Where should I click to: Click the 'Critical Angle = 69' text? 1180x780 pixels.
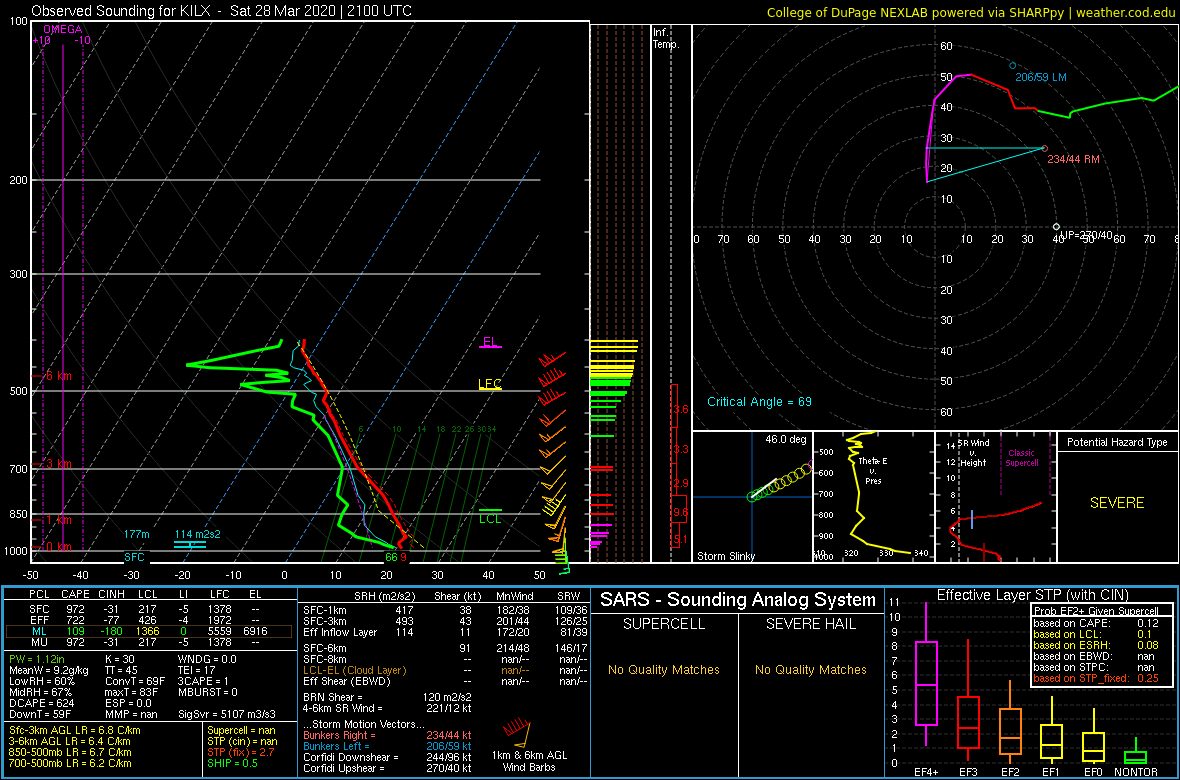pos(759,401)
